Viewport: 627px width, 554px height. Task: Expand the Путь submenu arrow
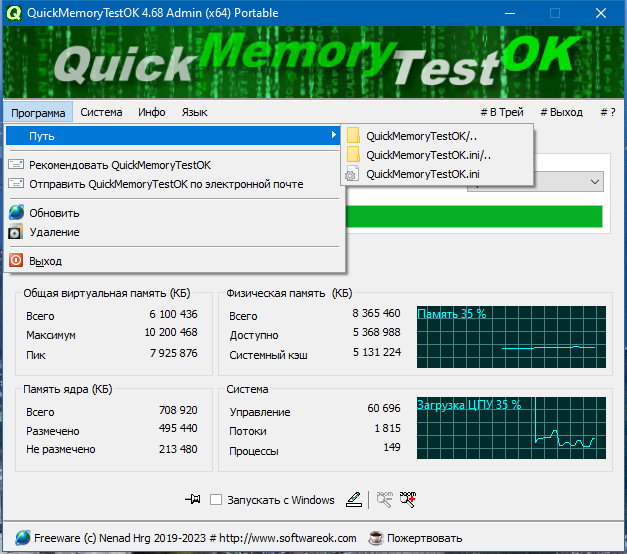point(333,135)
